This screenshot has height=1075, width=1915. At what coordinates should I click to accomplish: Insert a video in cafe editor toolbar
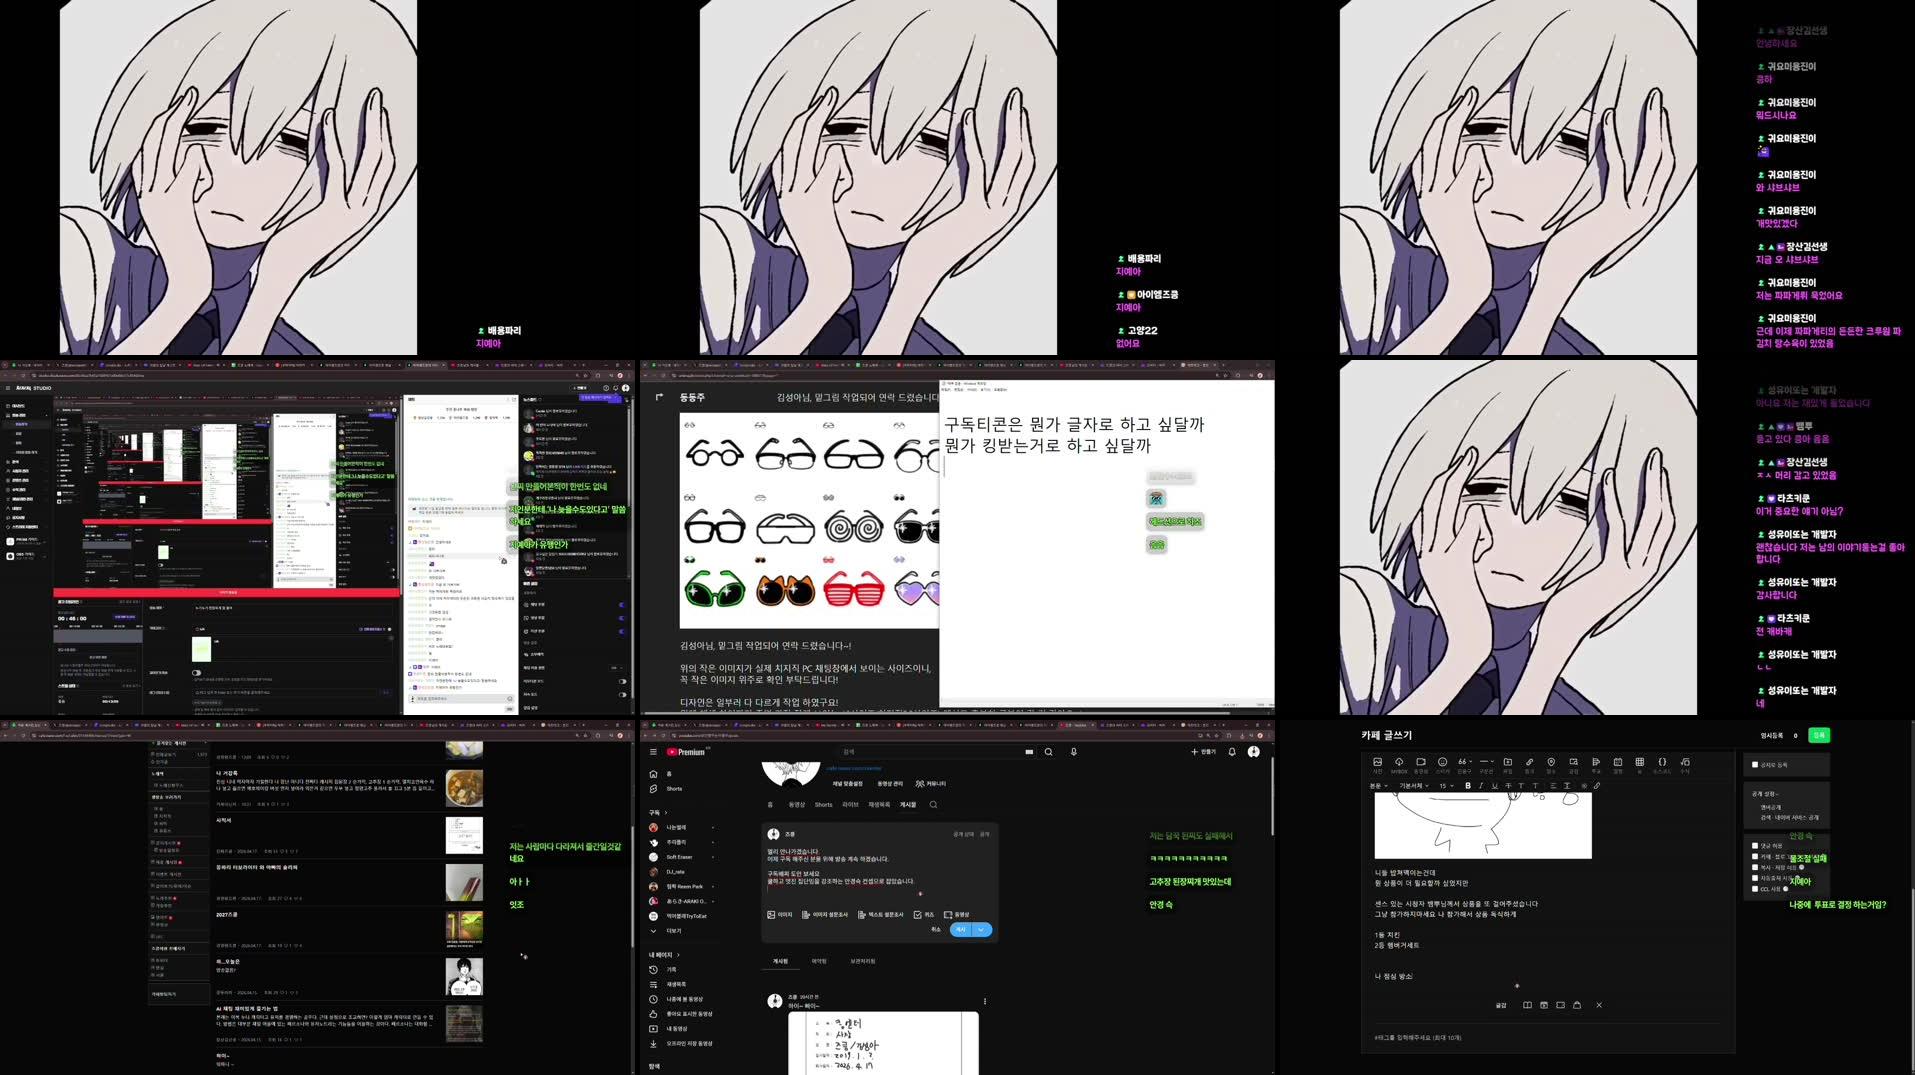[1421, 762]
